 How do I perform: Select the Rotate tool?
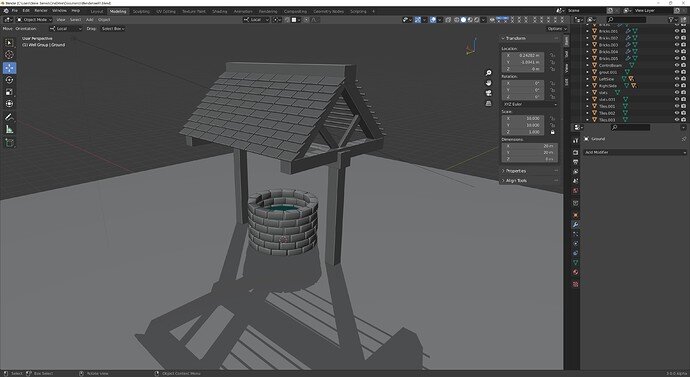point(9,80)
